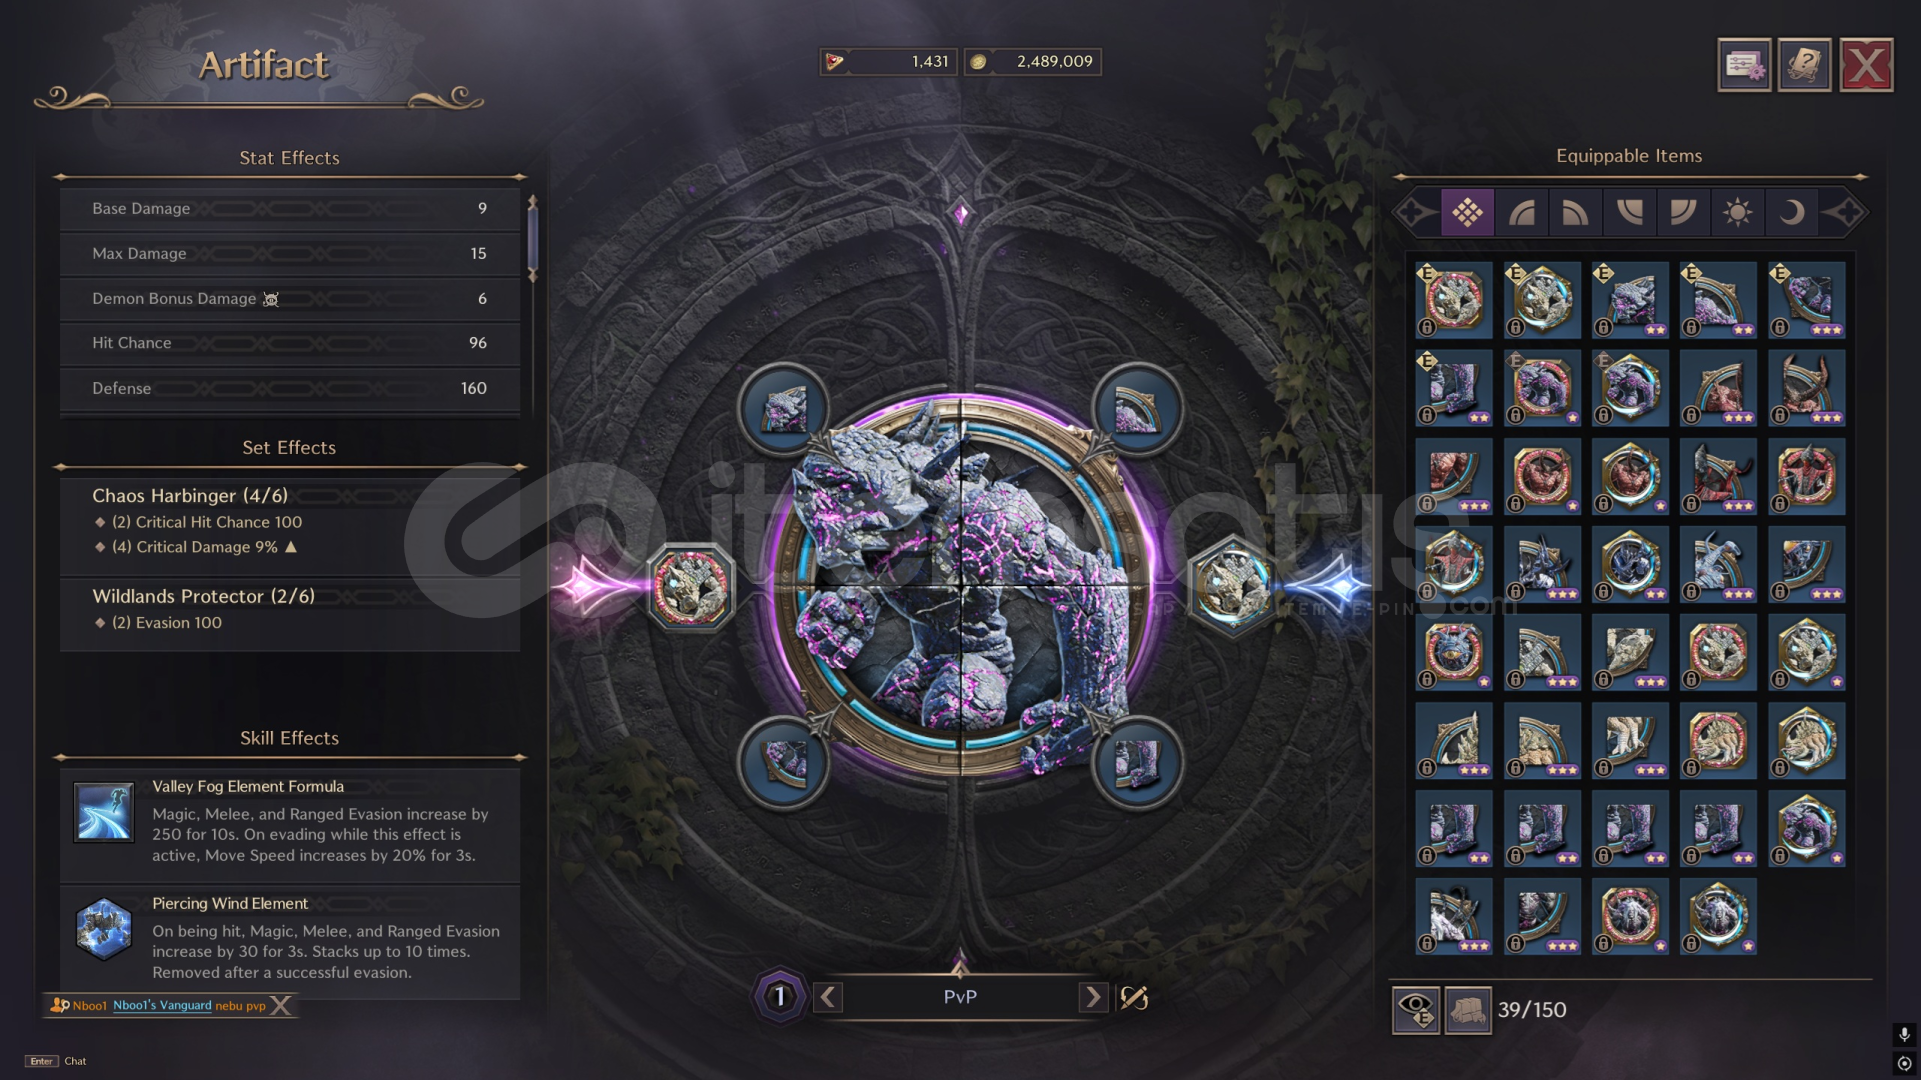Click the right moon artifact slot
Image resolution: width=1921 pixels, height=1080 pixels.
1232,586
